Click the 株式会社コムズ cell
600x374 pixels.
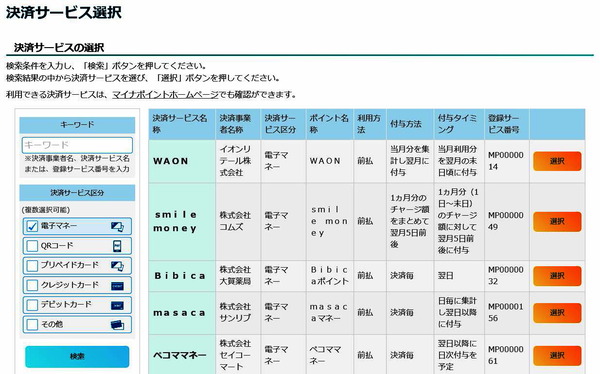(238, 222)
